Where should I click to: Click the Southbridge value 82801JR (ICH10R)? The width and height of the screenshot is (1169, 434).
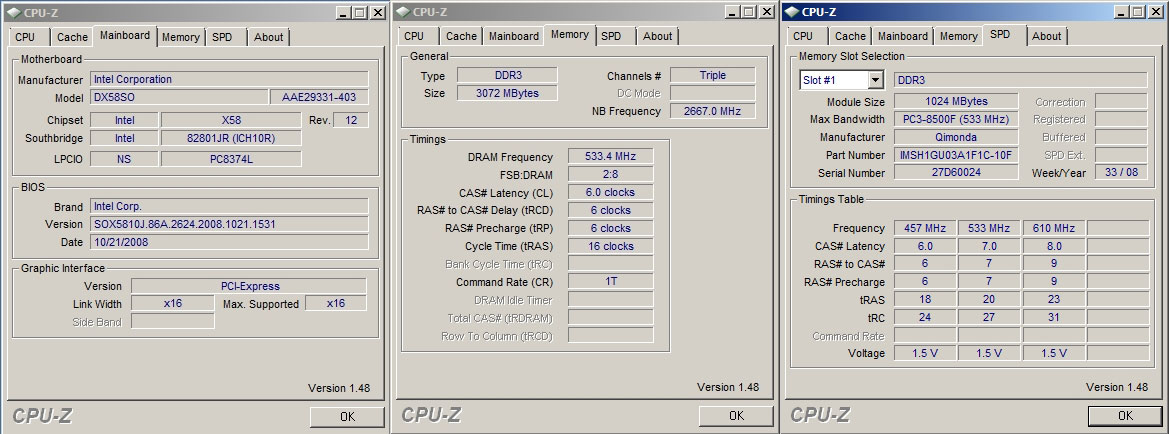click(231, 138)
